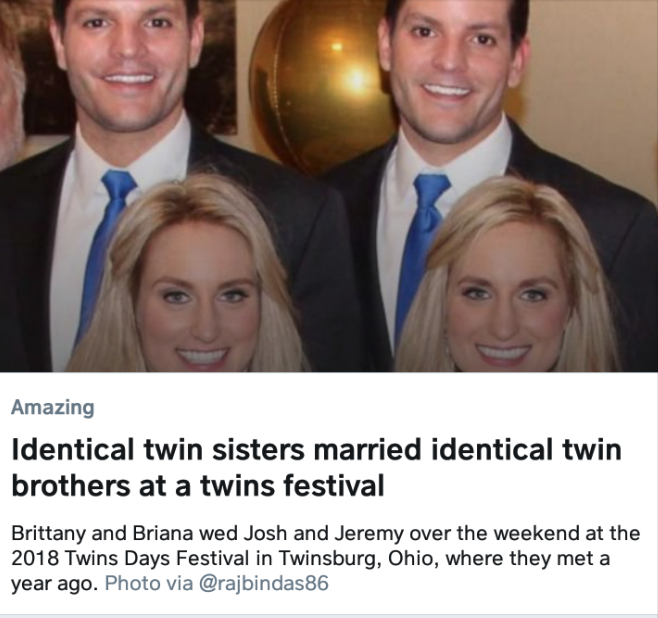Select the description mentioning Twins Days Festival
The width and height of the screenshot is (658, 618).
[326, 558]
